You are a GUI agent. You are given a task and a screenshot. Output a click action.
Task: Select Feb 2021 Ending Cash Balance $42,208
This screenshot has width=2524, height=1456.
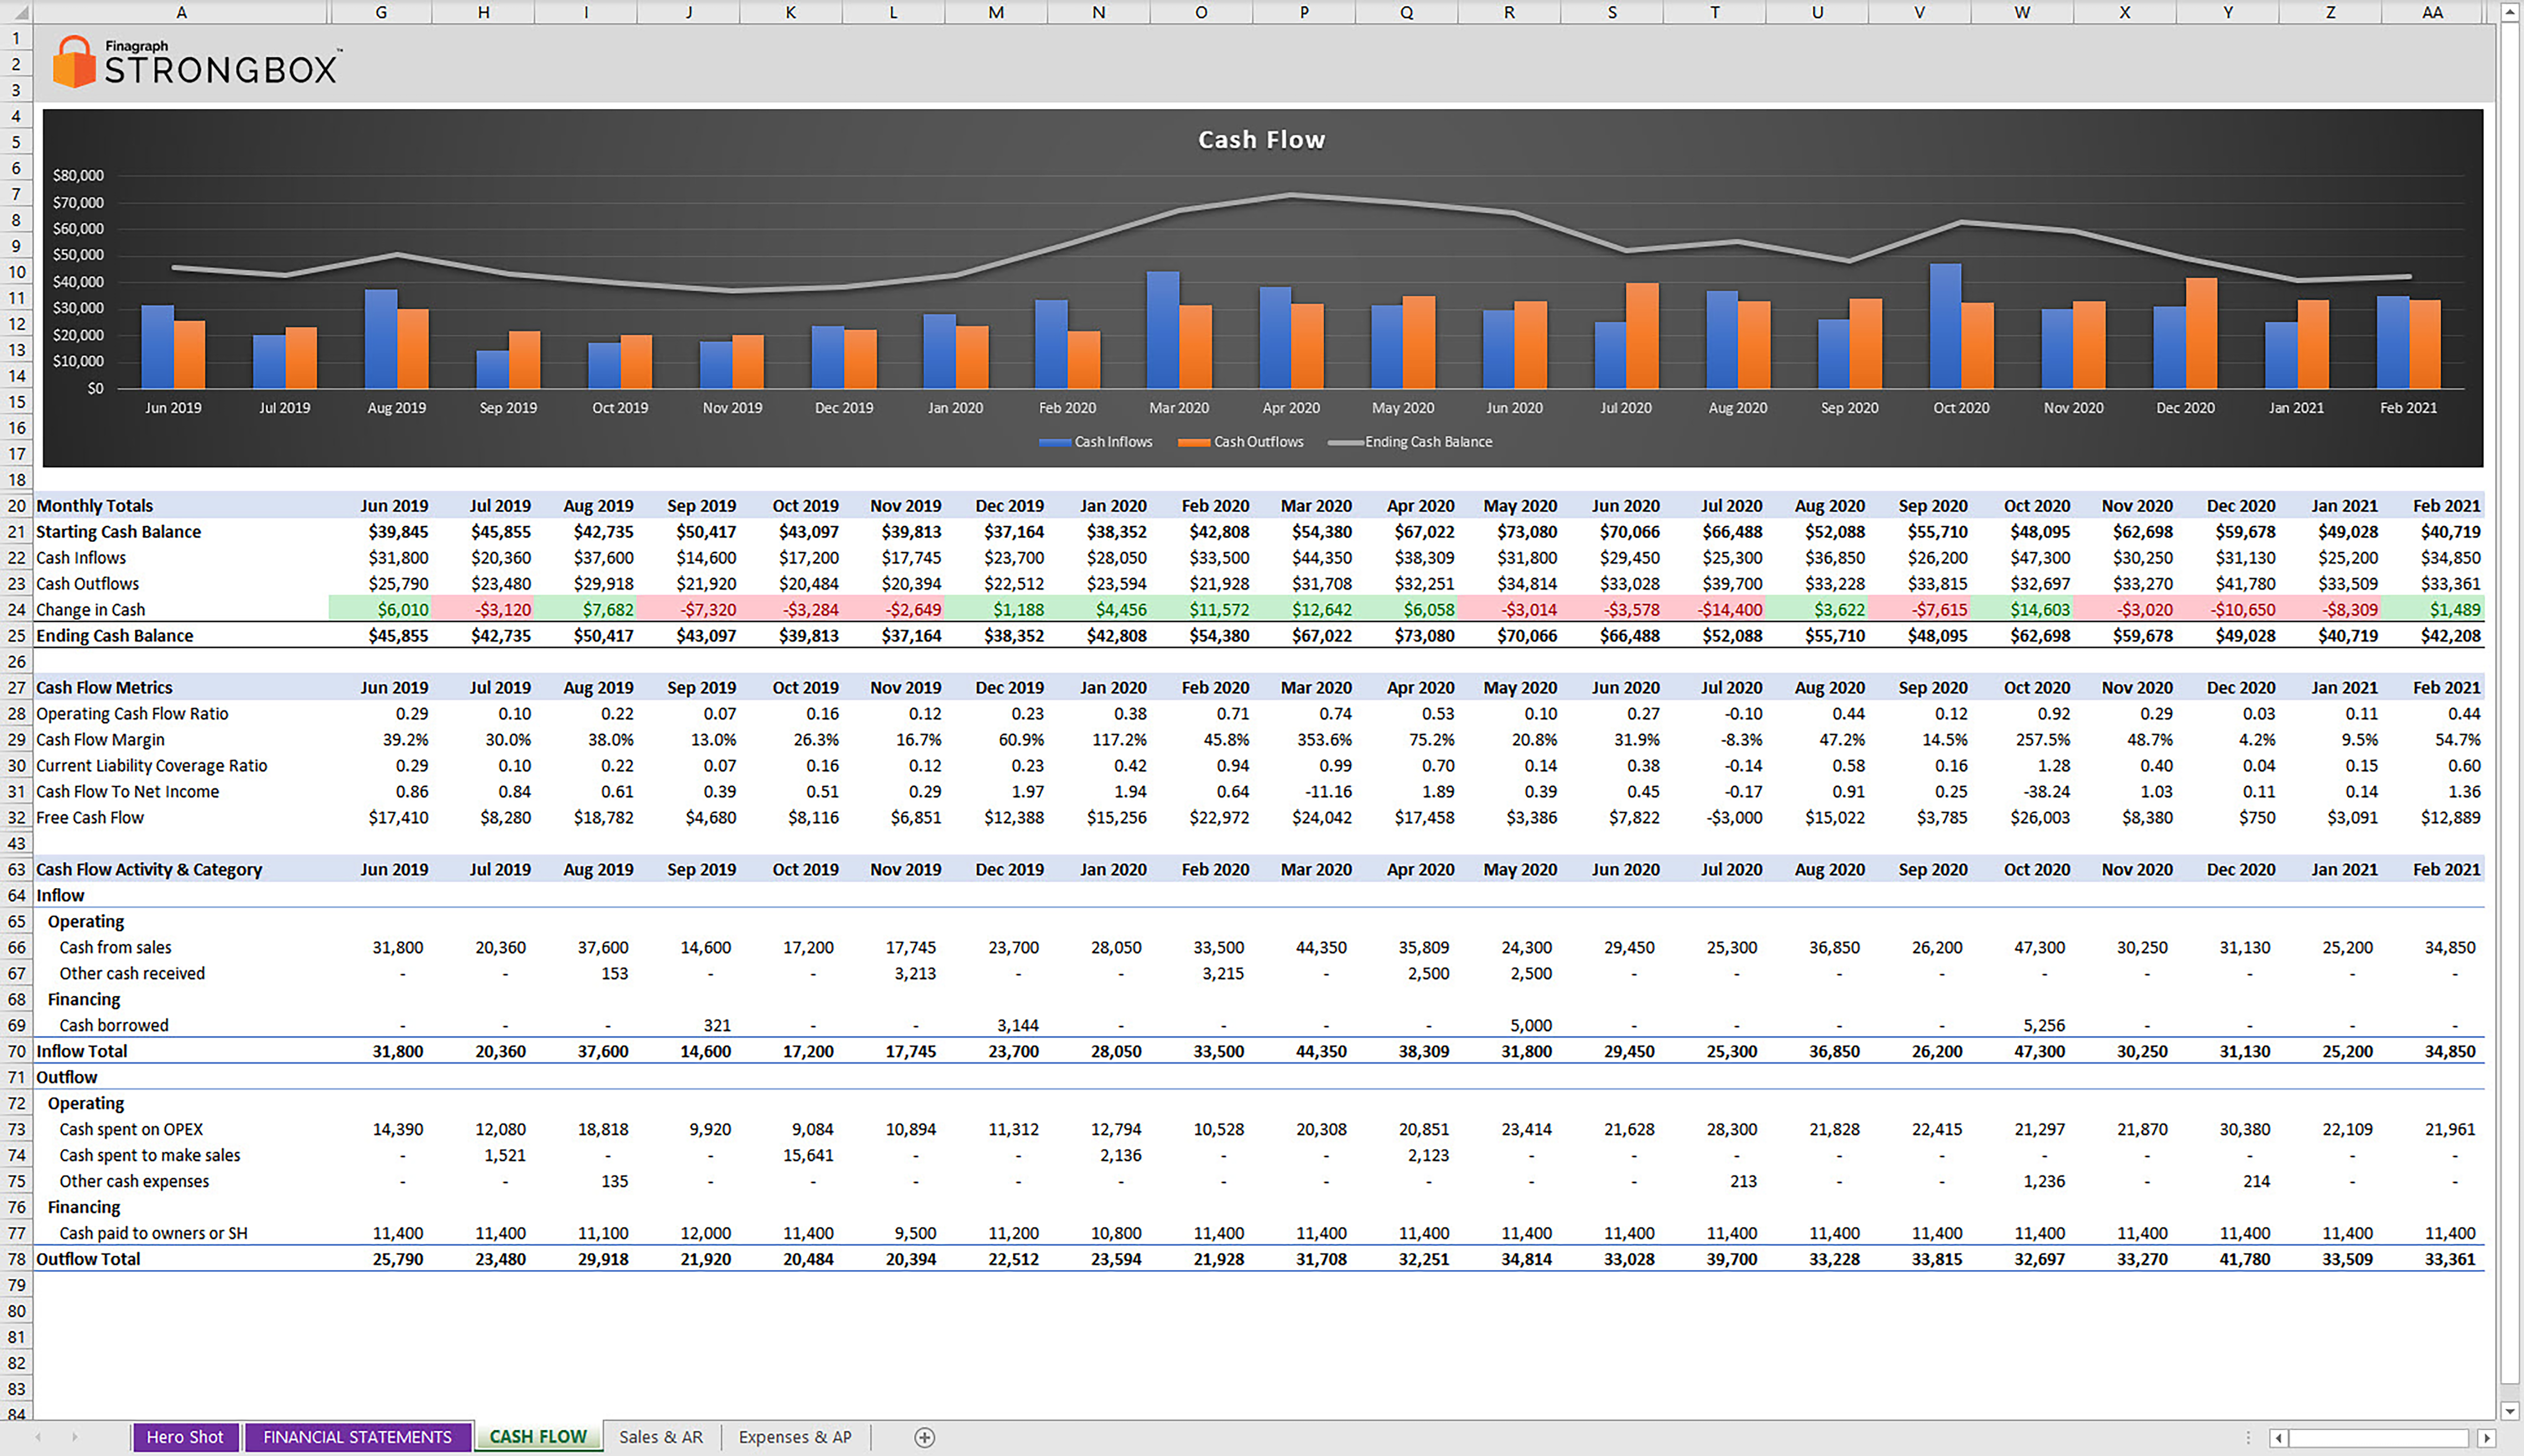(x=2433, y=636)
